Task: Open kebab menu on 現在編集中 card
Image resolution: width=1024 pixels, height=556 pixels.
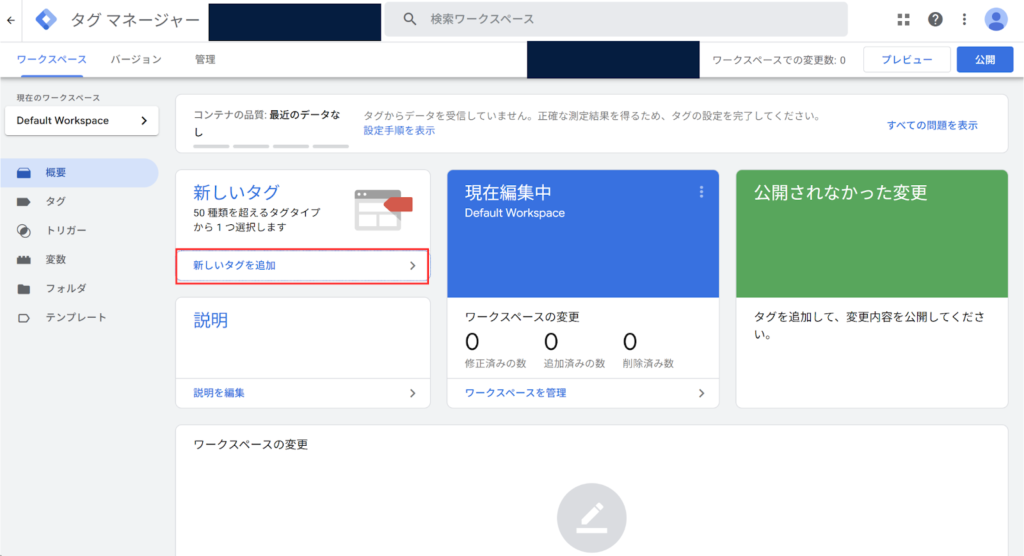Action: tap(701, 192)
